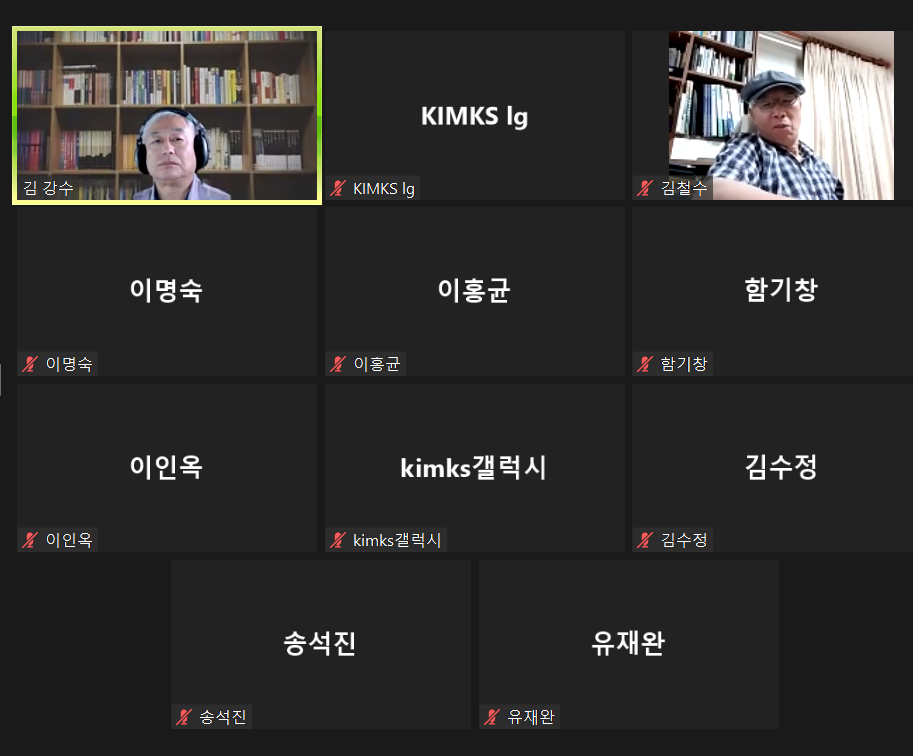Click the muted mic icon beside kimks갤럭시
The height and width of the screenshot is (756, 913).
tap(337, 540)
